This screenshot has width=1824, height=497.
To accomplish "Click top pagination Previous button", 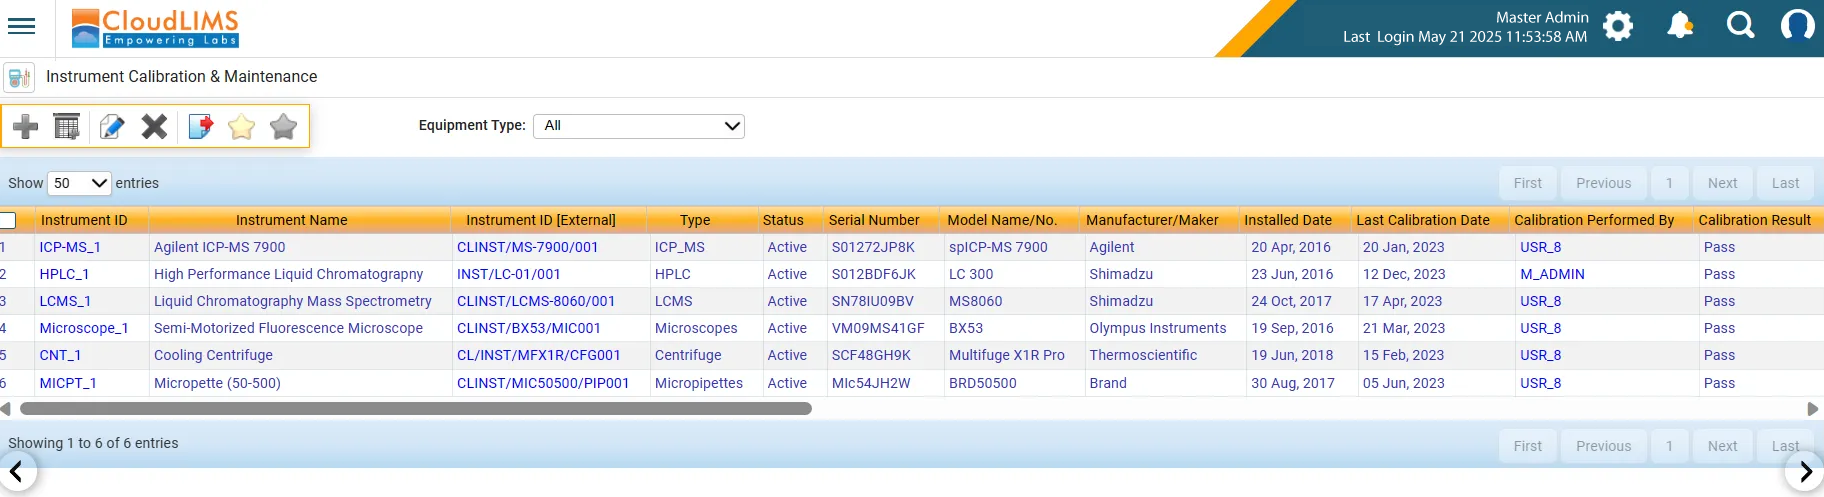I will [x=1604, y=183].
